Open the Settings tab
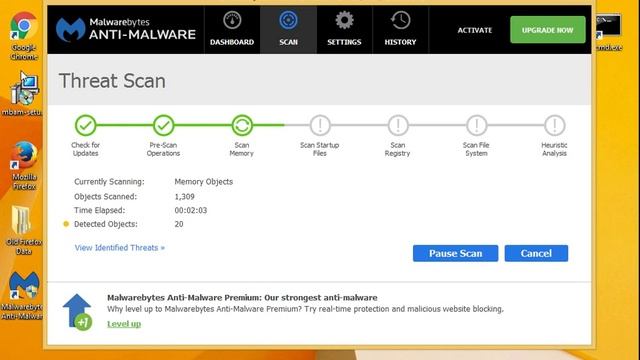The image size is (640, 360). [x=344, y=29]
